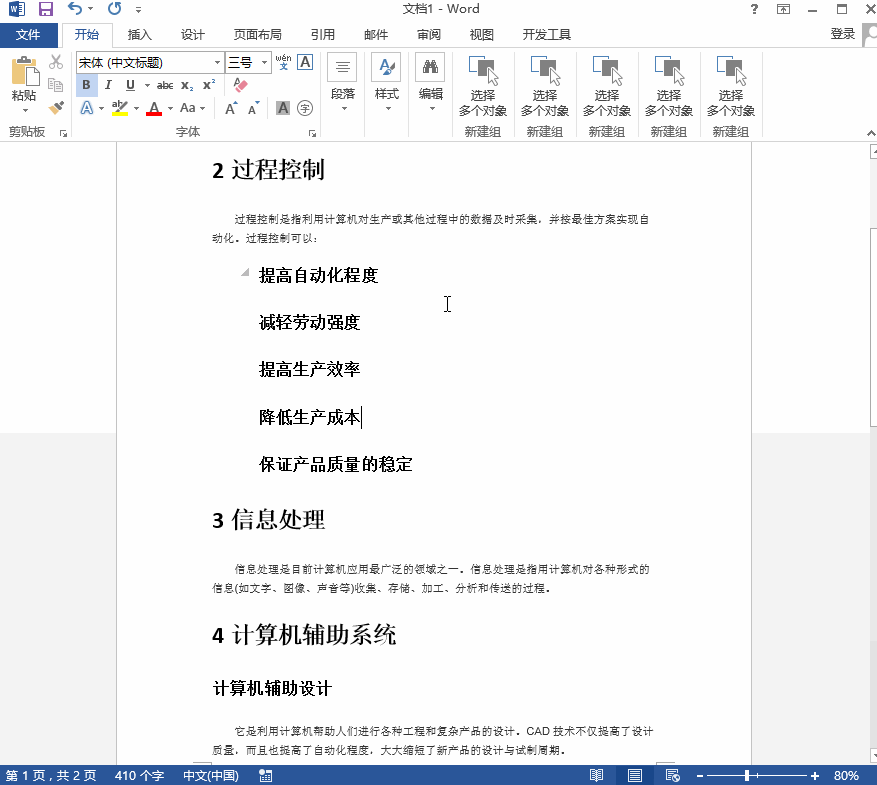Switch to the 页面布局 tab
Viewport: 877px width, 785px height.
257,35
